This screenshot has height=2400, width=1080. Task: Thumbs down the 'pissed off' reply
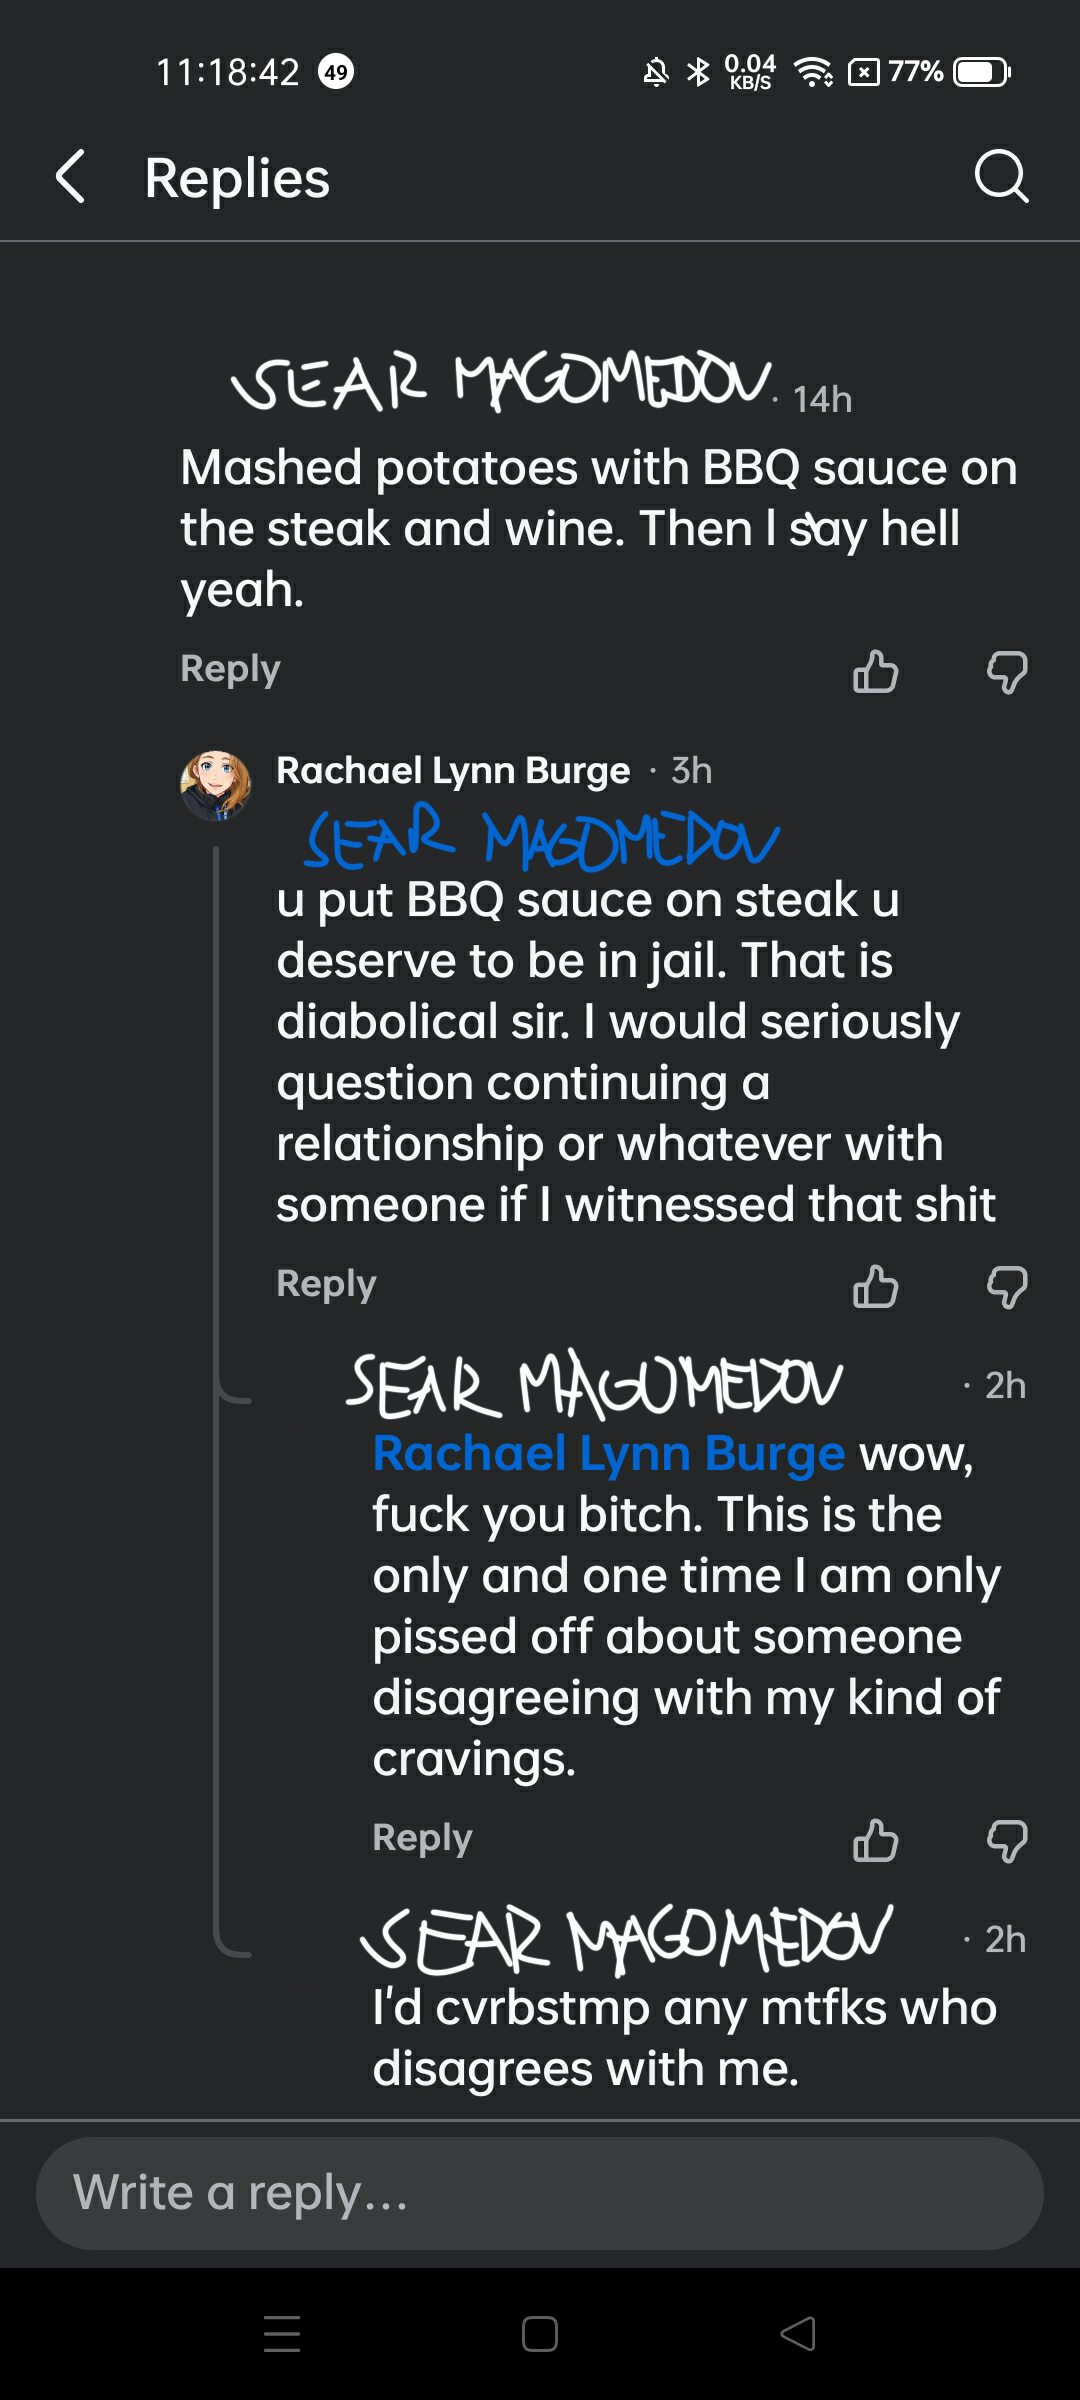1007,1840
